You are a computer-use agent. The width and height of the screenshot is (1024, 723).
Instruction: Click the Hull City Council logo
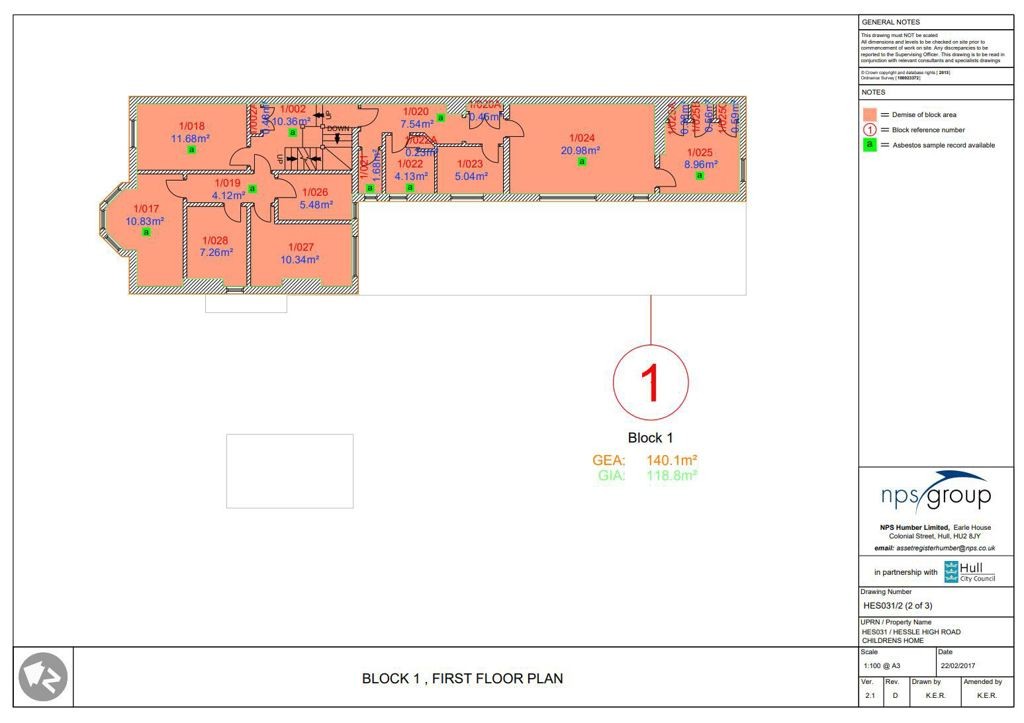click(x=969, y=572)
